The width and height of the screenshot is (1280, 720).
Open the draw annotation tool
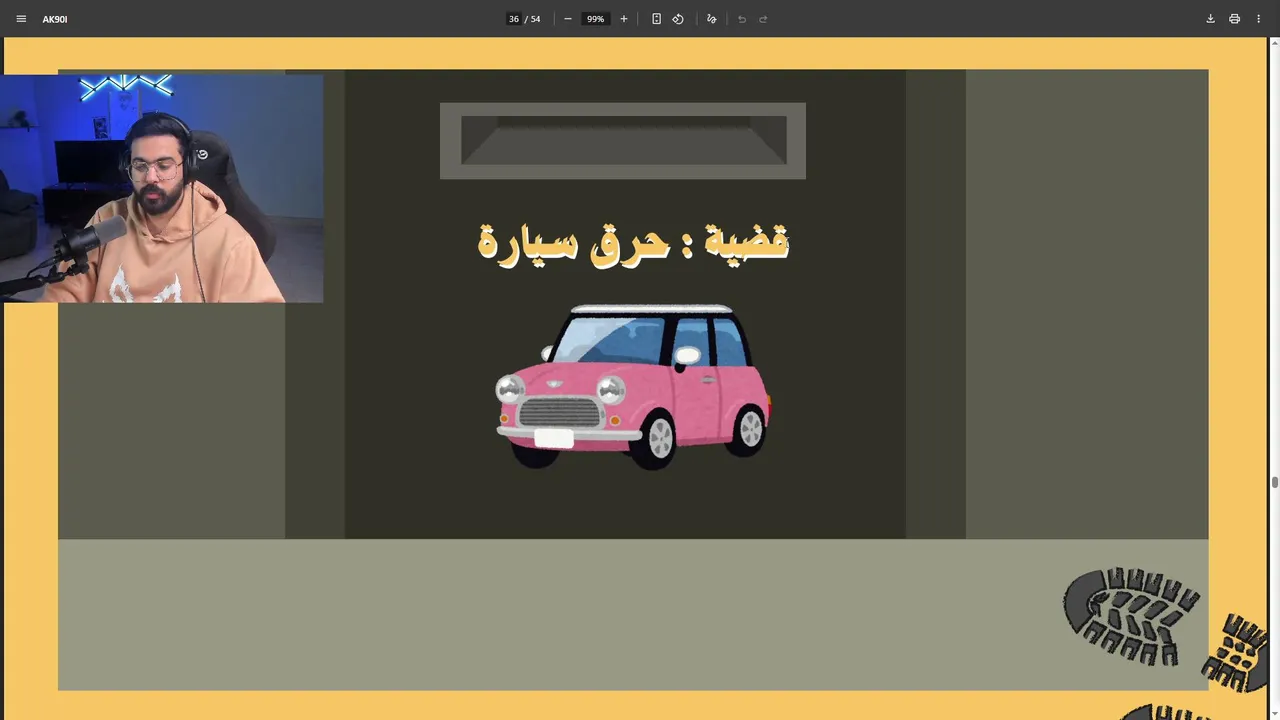711,19
